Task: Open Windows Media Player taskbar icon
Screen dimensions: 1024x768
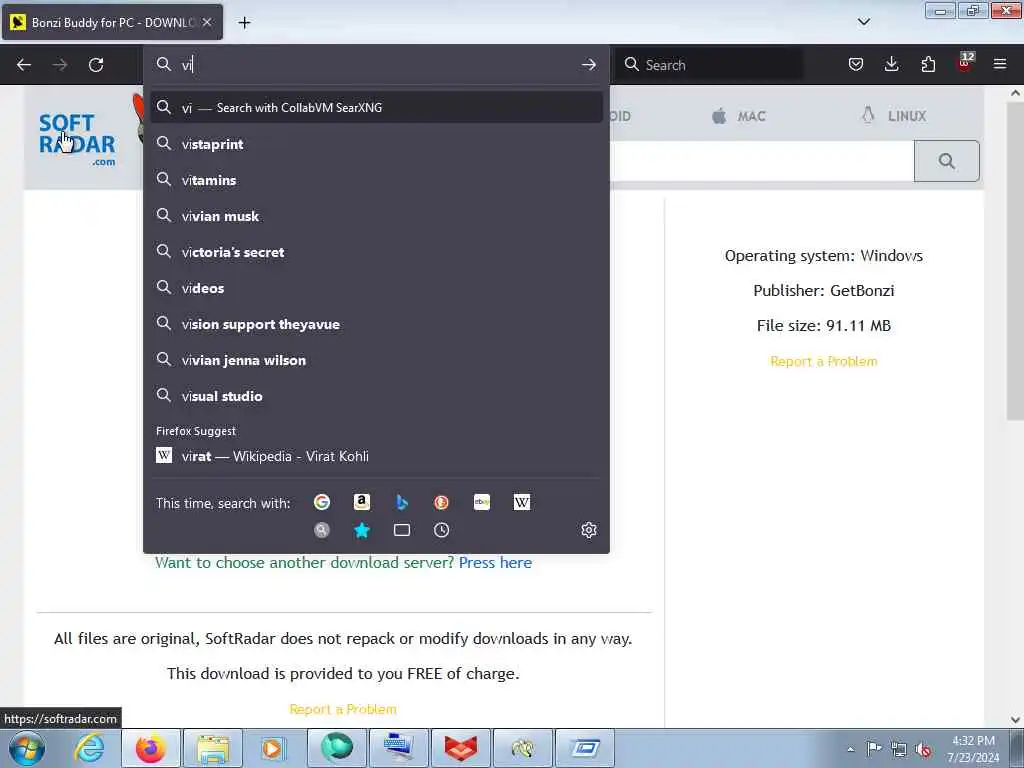Action: pyautogui.click(x=274, y=748)
